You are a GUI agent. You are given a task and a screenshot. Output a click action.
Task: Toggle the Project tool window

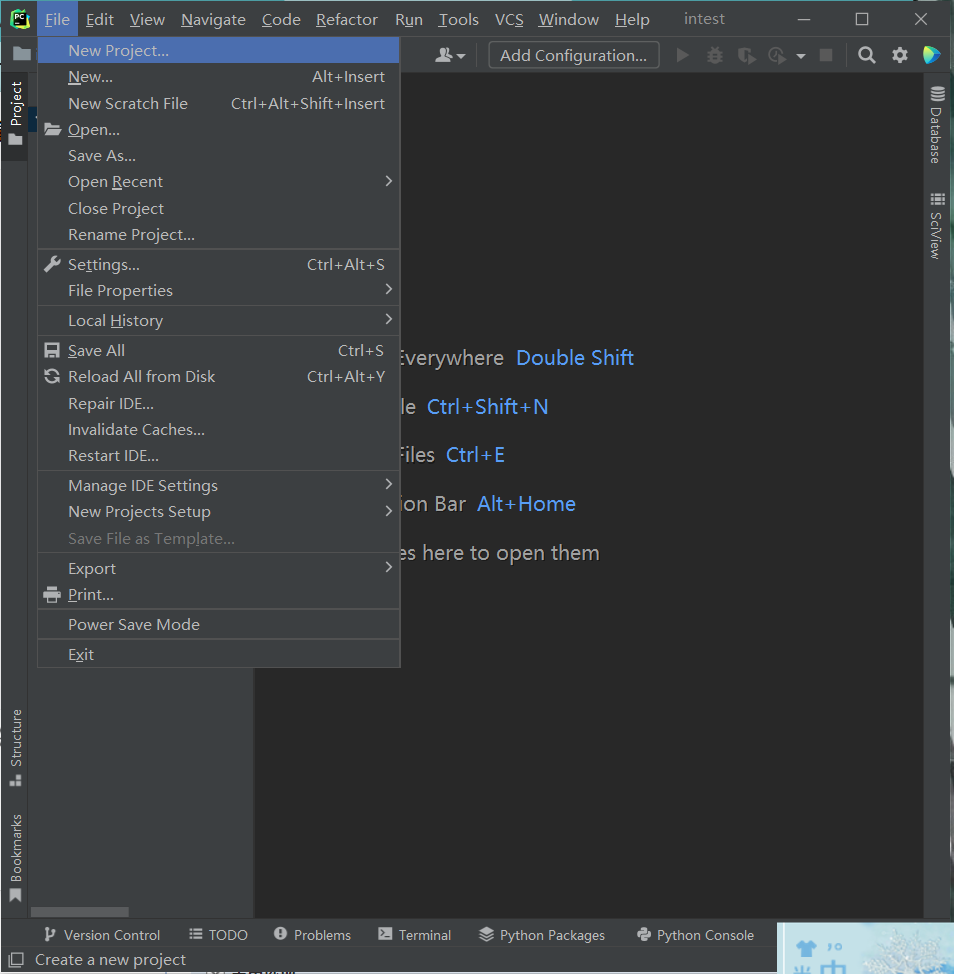click(16, 113)
